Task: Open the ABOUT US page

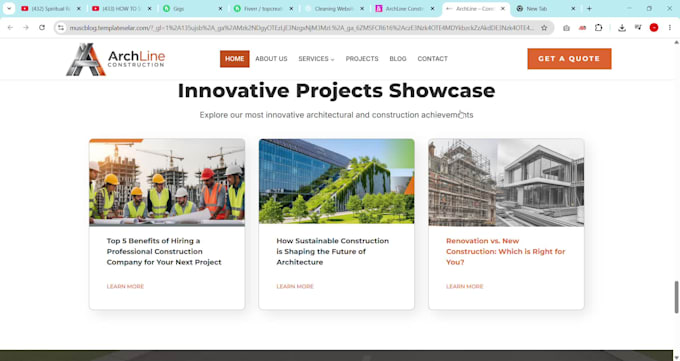Action: (271, 59)
